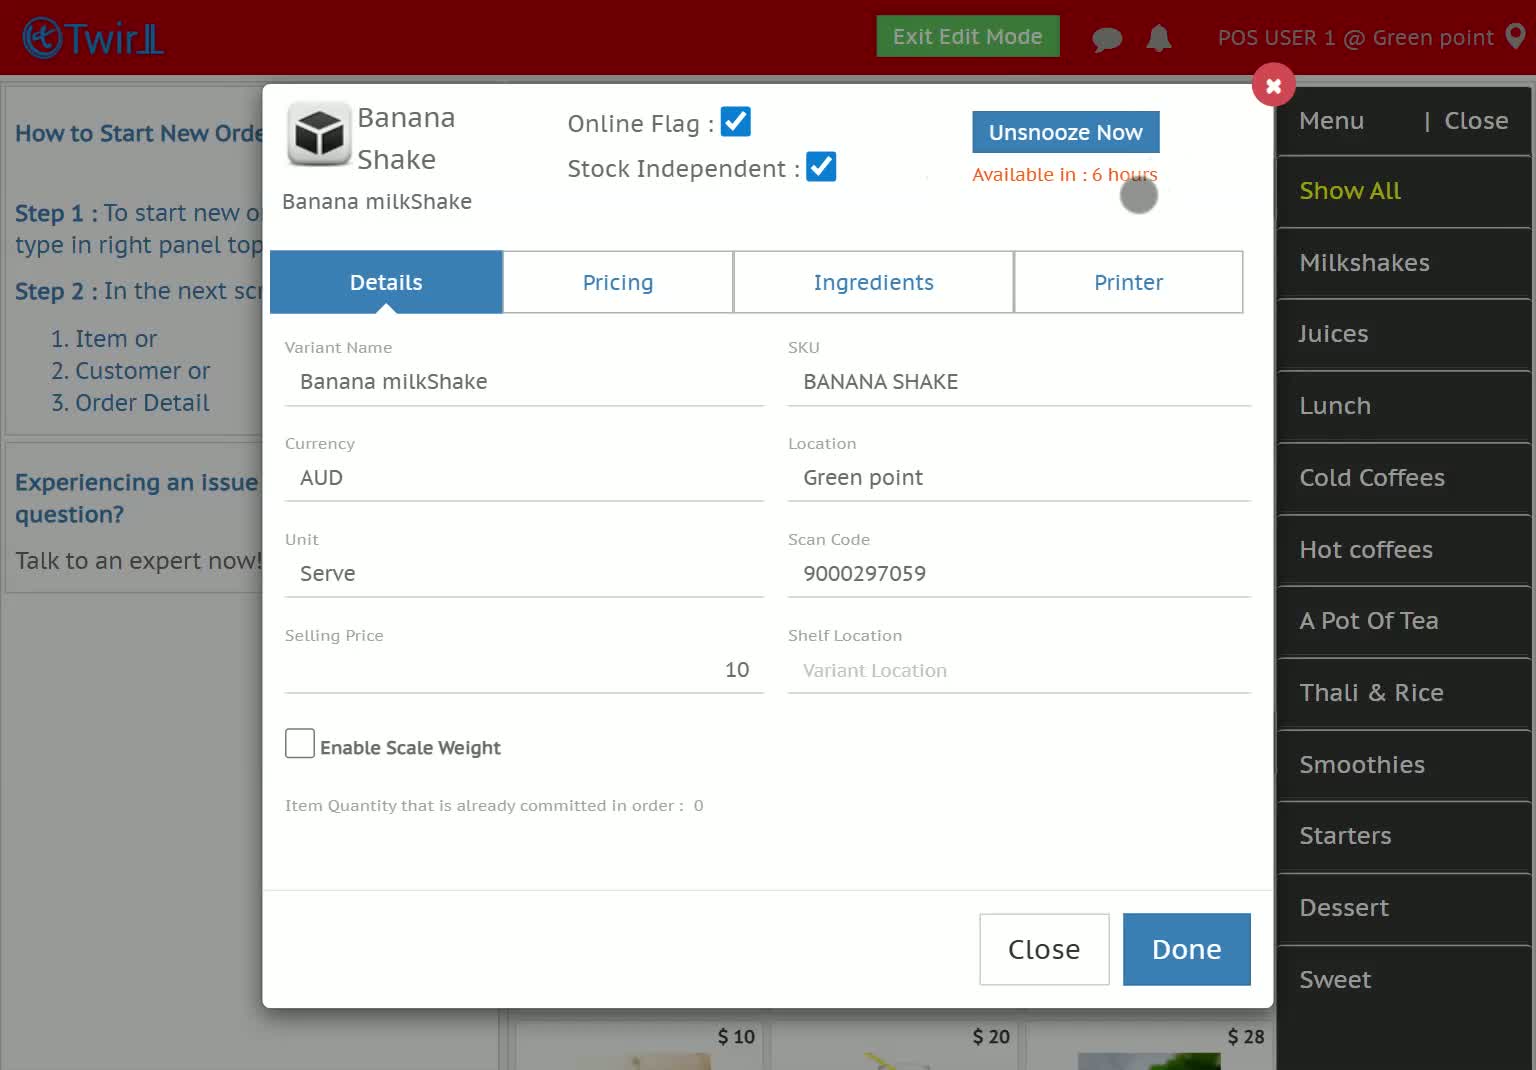Click Exit Edit Mode button
The width and height of the screenshot is (1536, 1070).
967,37
